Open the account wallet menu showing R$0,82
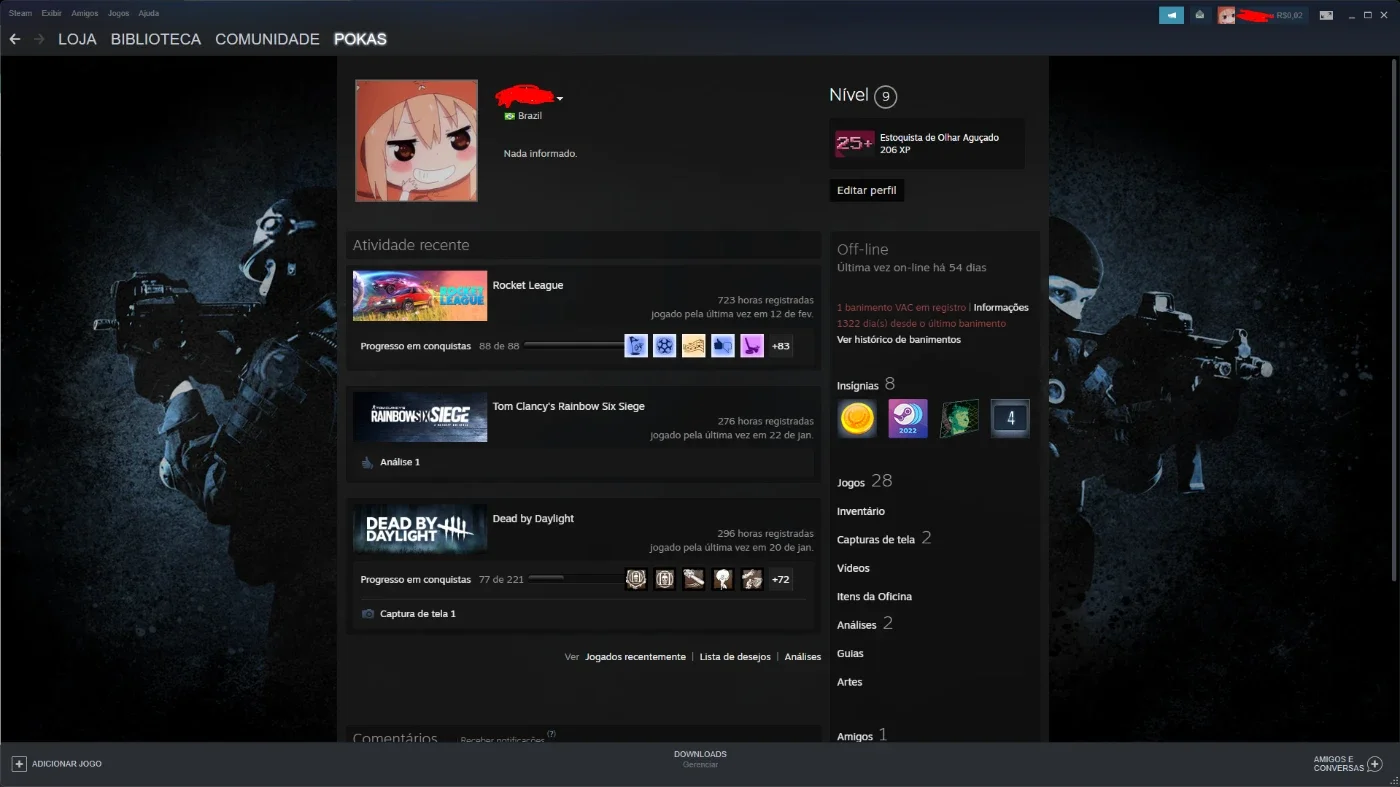 point(1261,15)
